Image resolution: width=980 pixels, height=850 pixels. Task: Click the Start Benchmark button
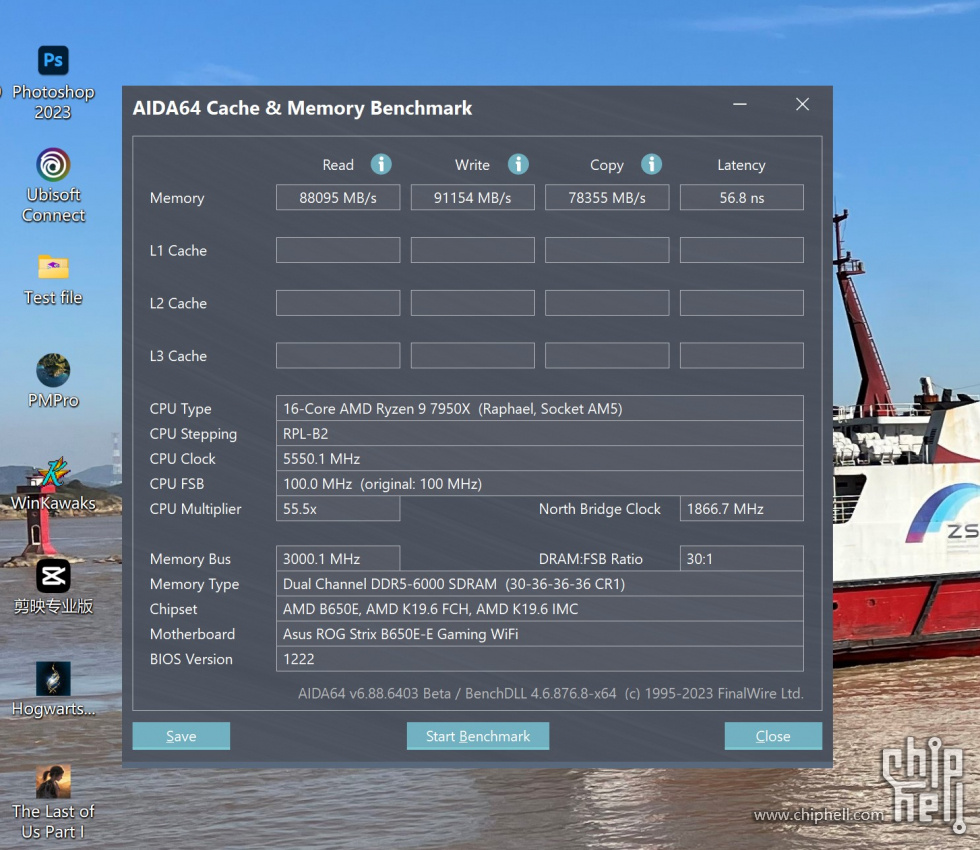478,736
